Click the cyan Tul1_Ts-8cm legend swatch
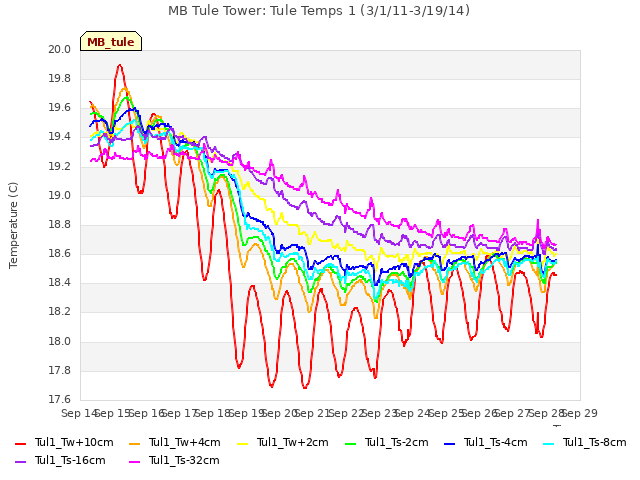Screen dimensions: 640x480 (x=549, y=444)
